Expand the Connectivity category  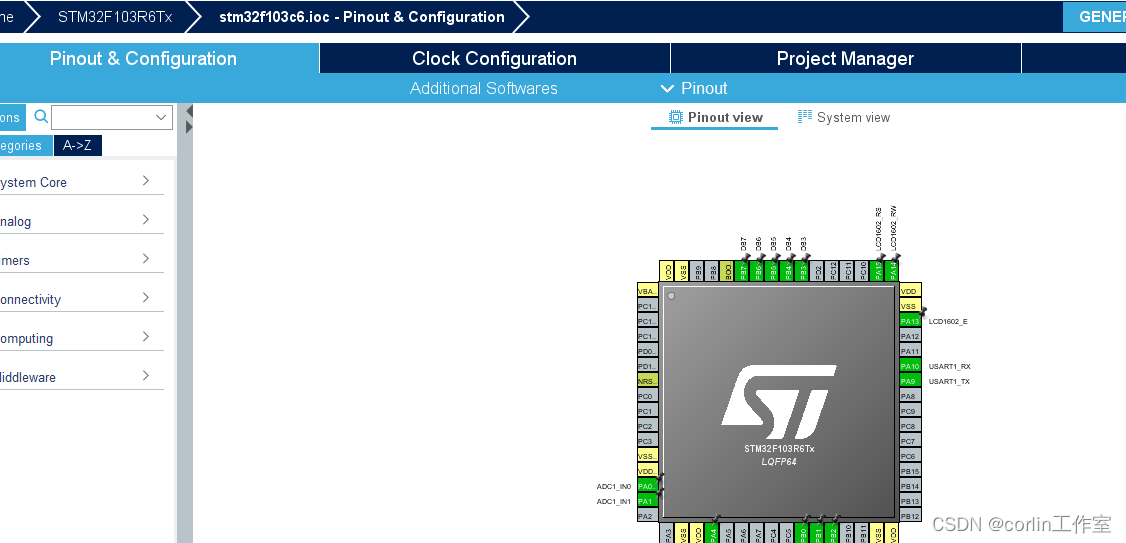pos(80,299)
